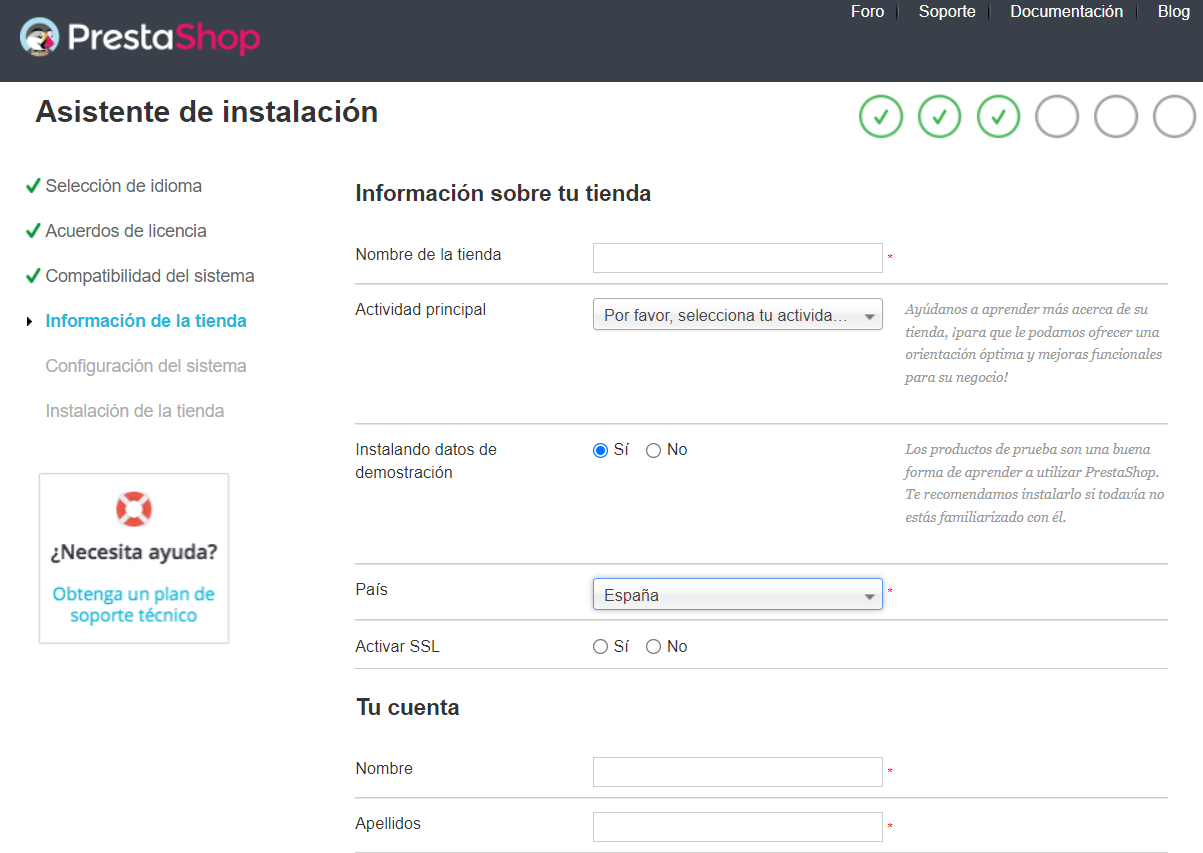Click the País dropdown arrow
Screen dimensions: 1203x853
[x=869, y=594]
